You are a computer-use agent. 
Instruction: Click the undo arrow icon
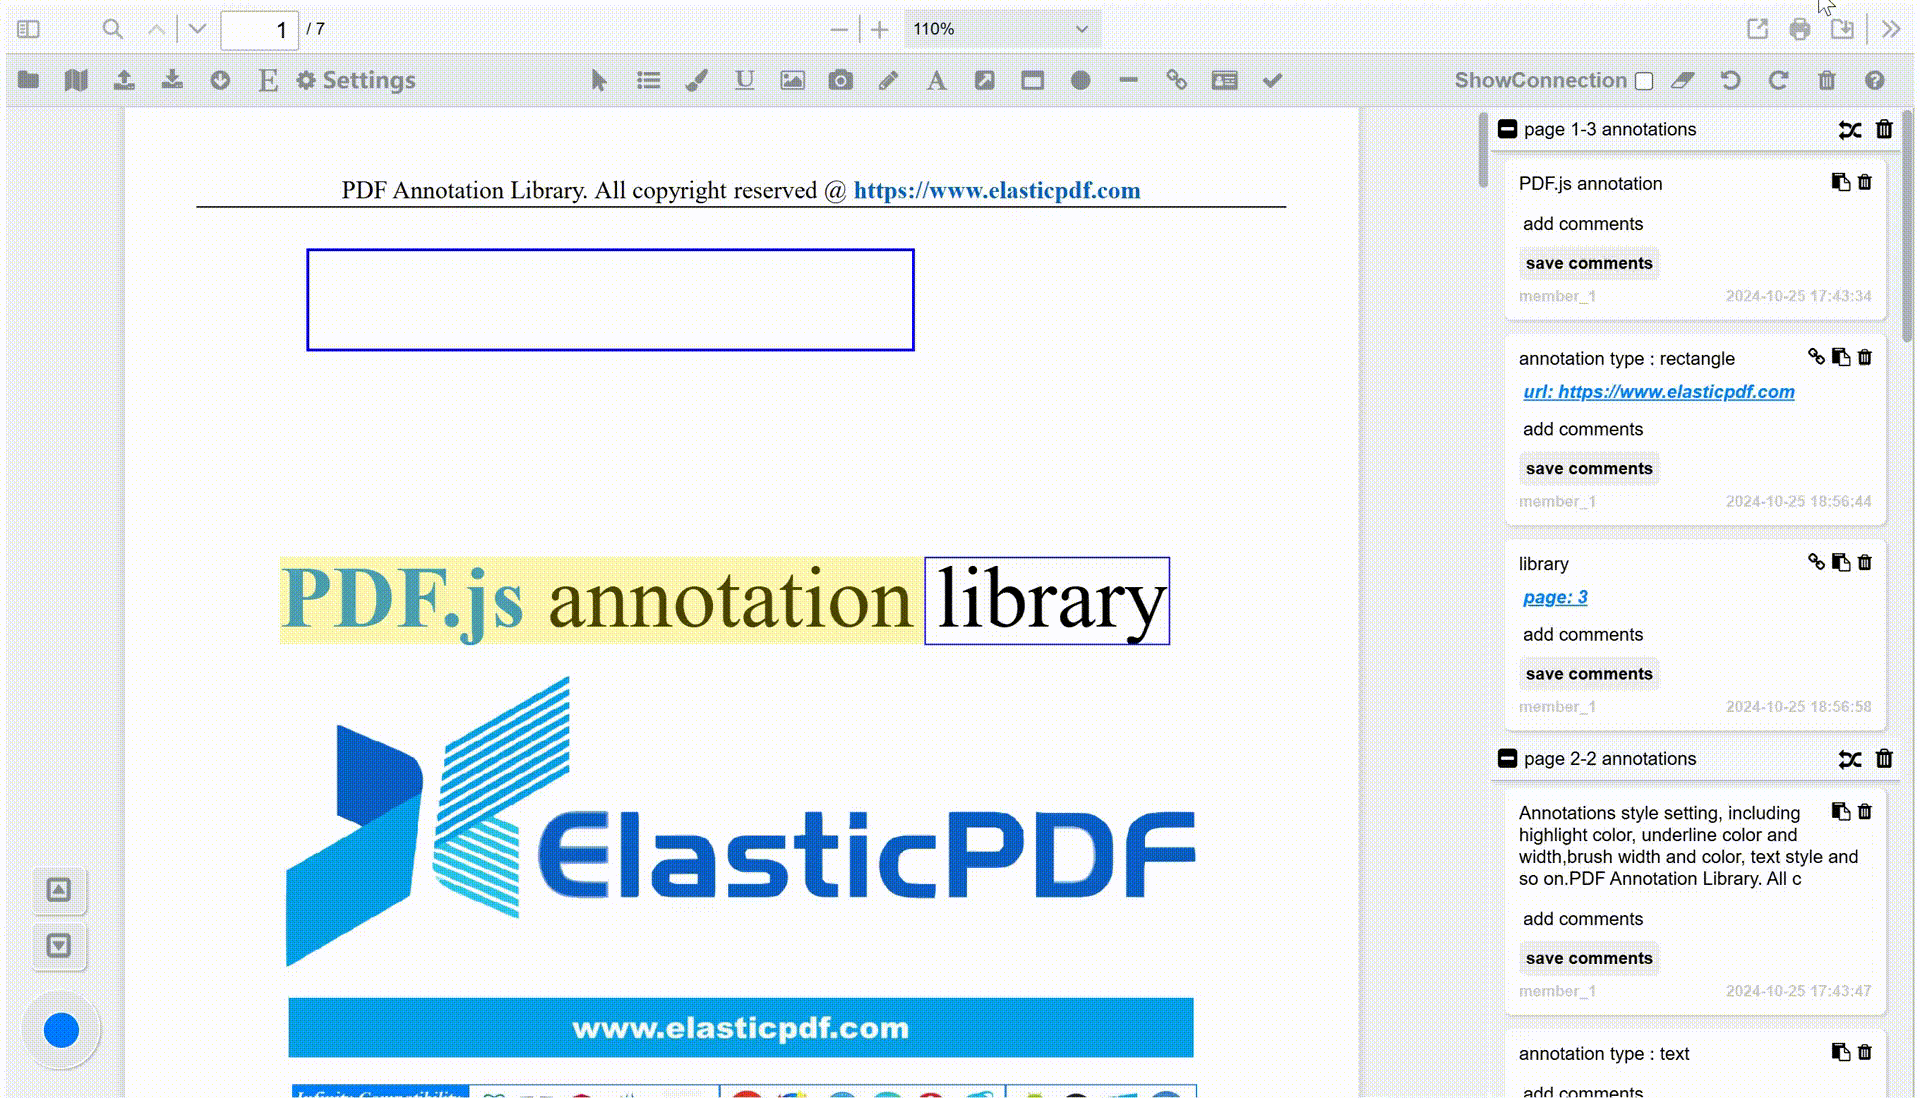(1731, 81)
